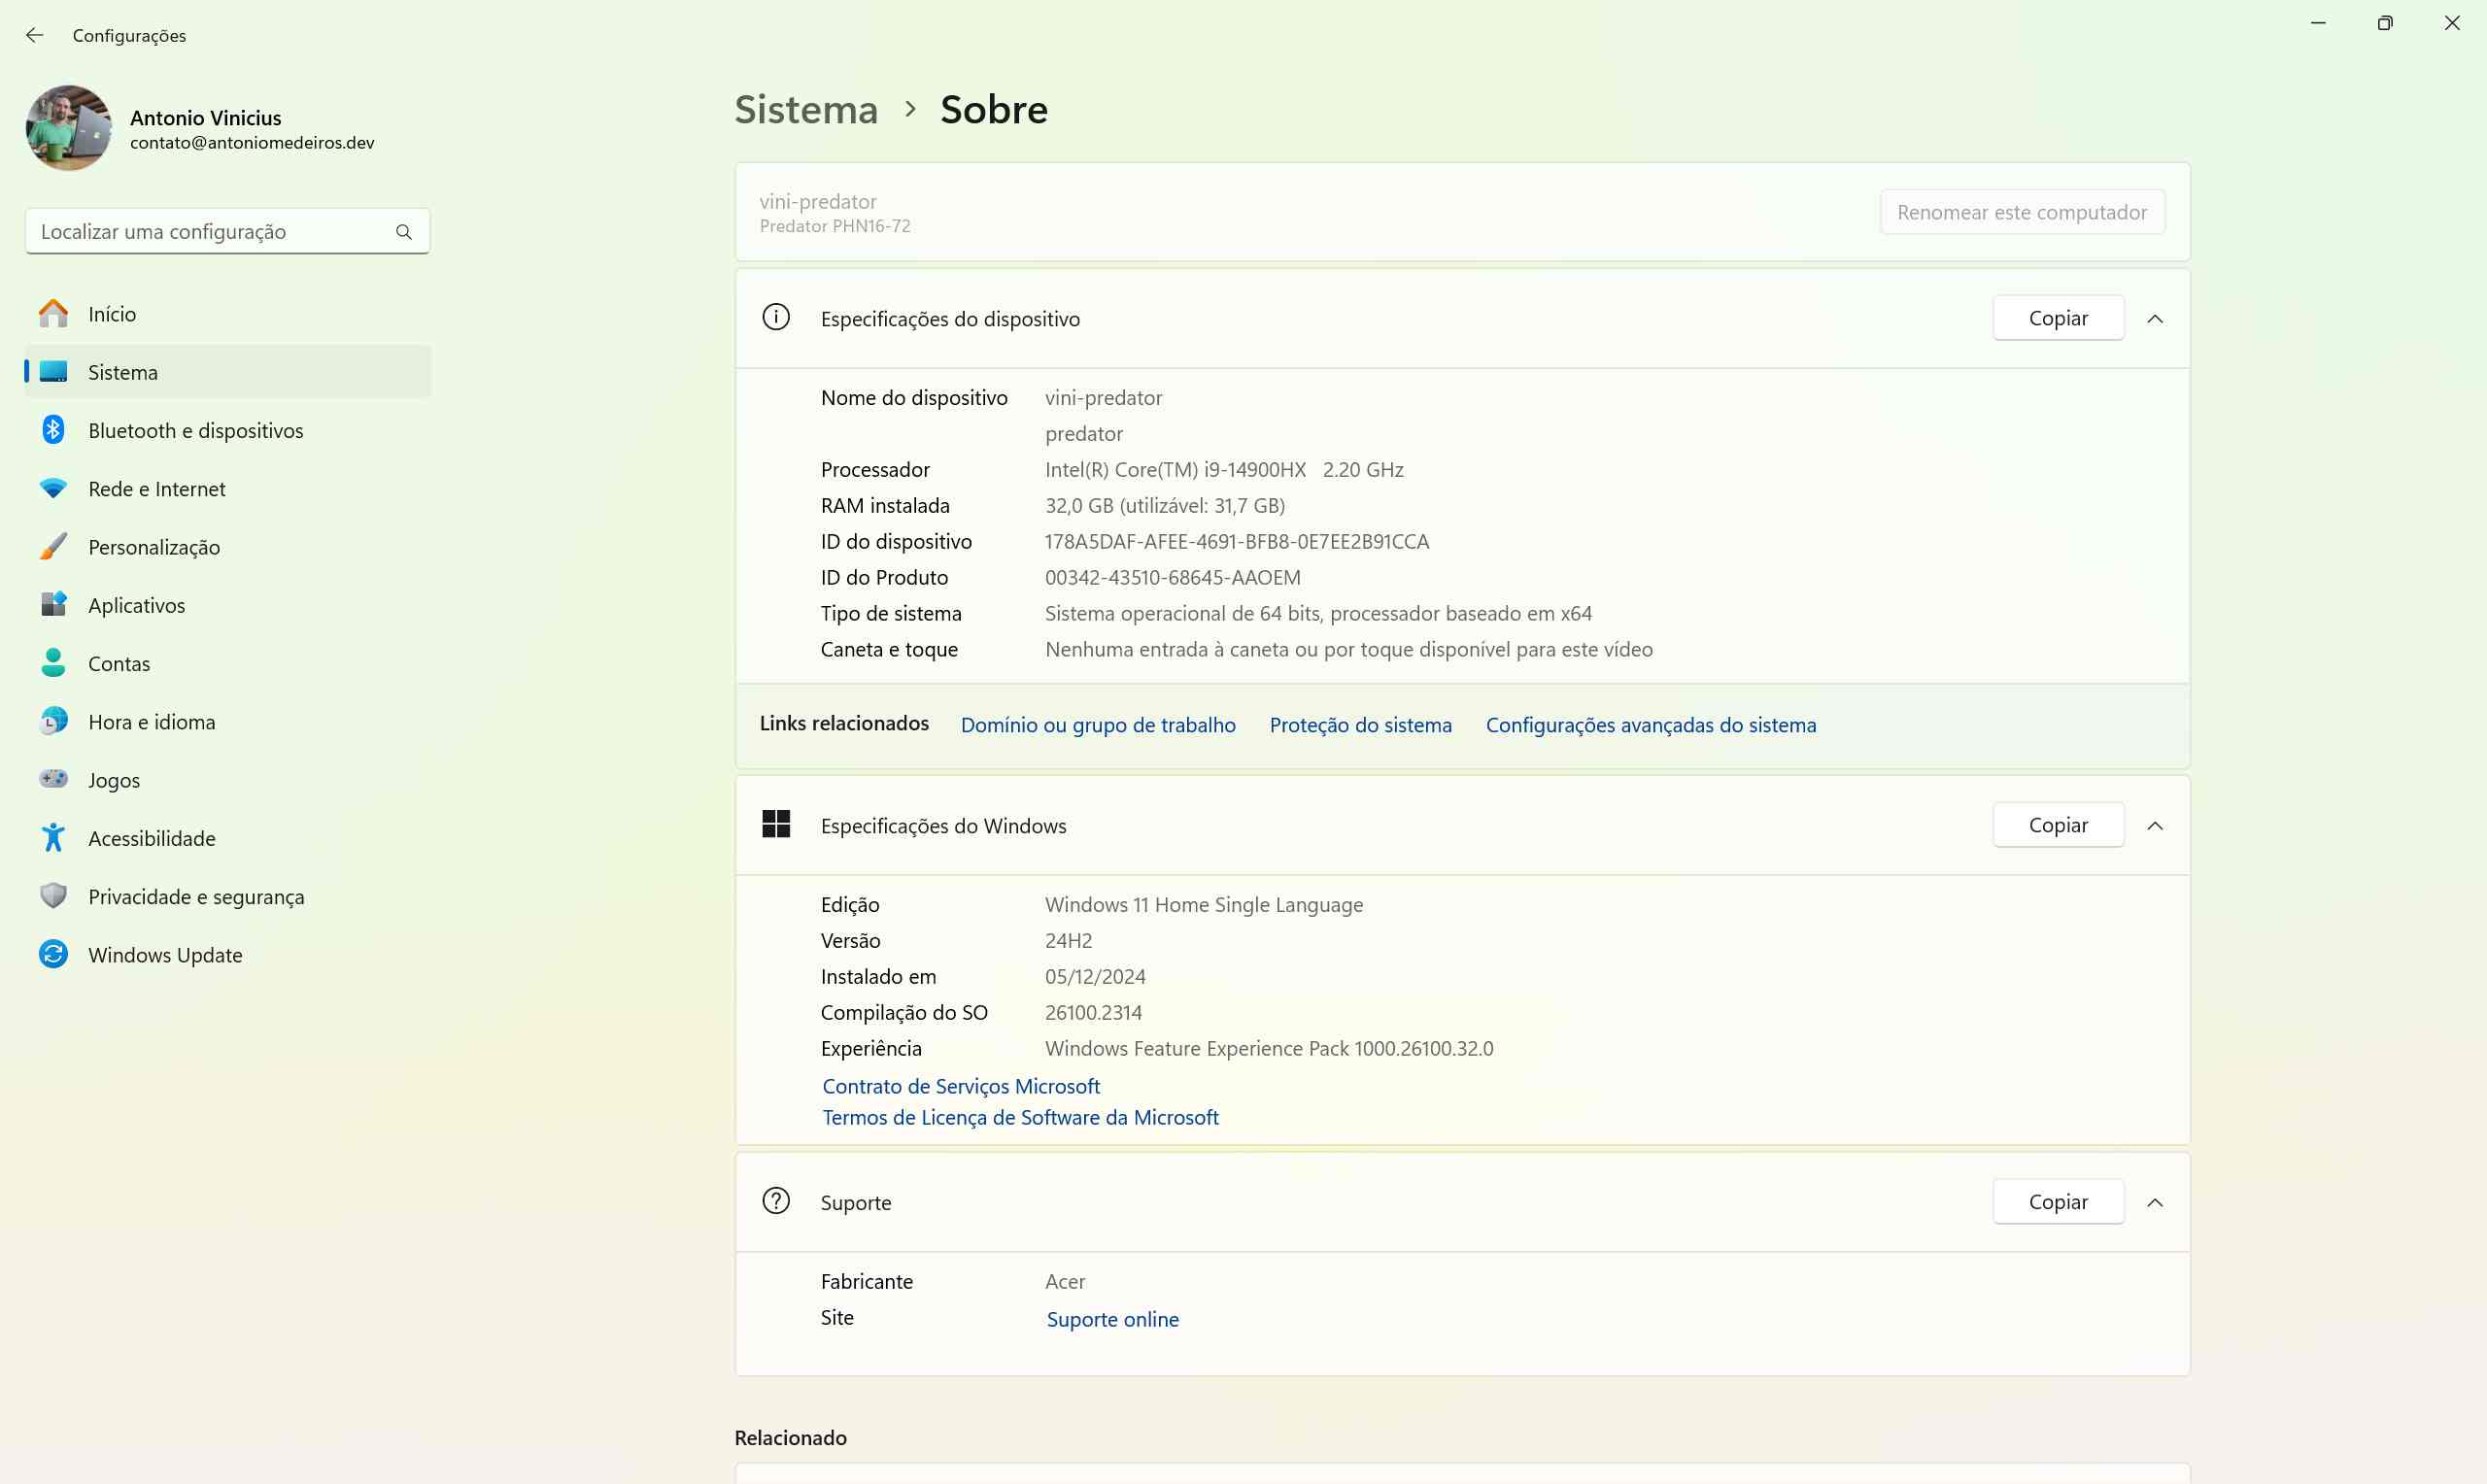2487x1484 pixels.
Task: Open Hora e idioma settings
Action: pos(228,721)
